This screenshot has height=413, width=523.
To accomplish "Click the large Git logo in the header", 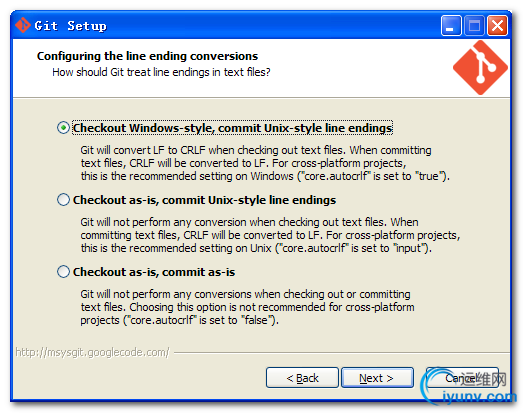I will tap(480, 68).
